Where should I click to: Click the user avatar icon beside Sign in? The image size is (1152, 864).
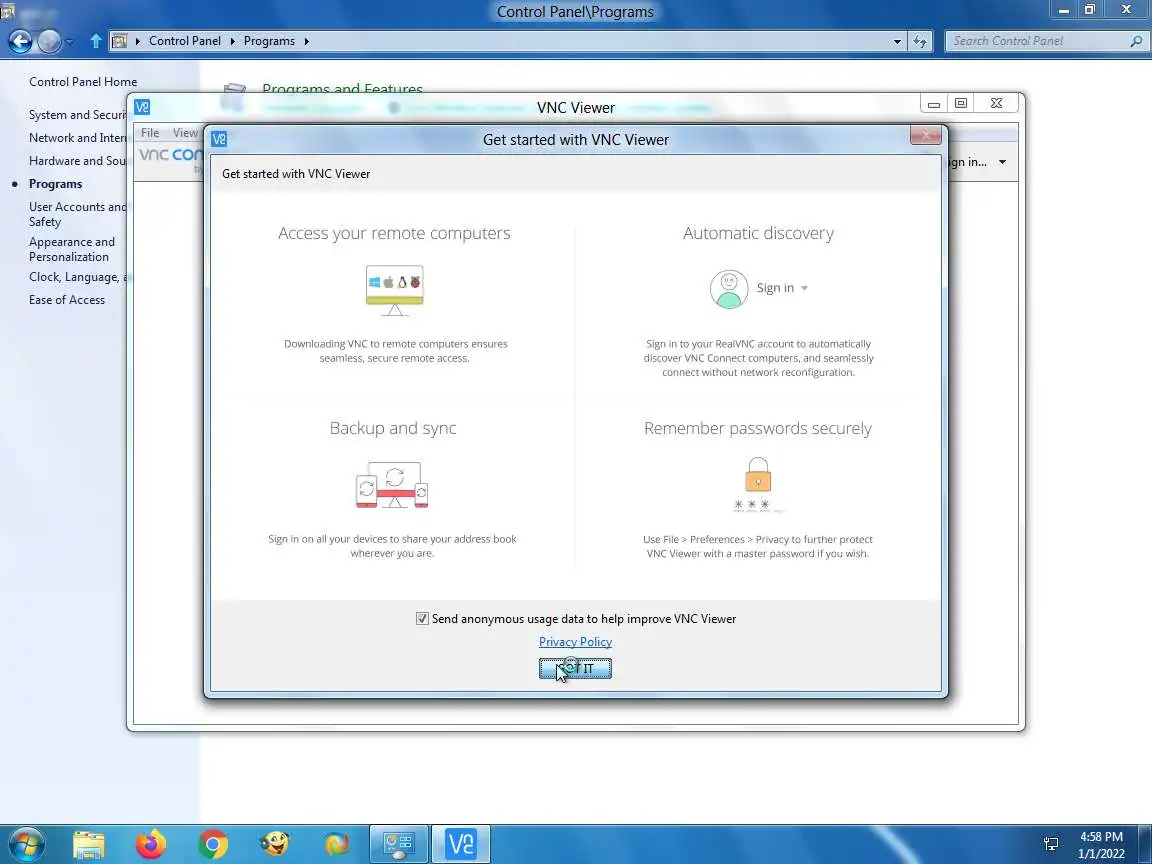click(729, 289)
